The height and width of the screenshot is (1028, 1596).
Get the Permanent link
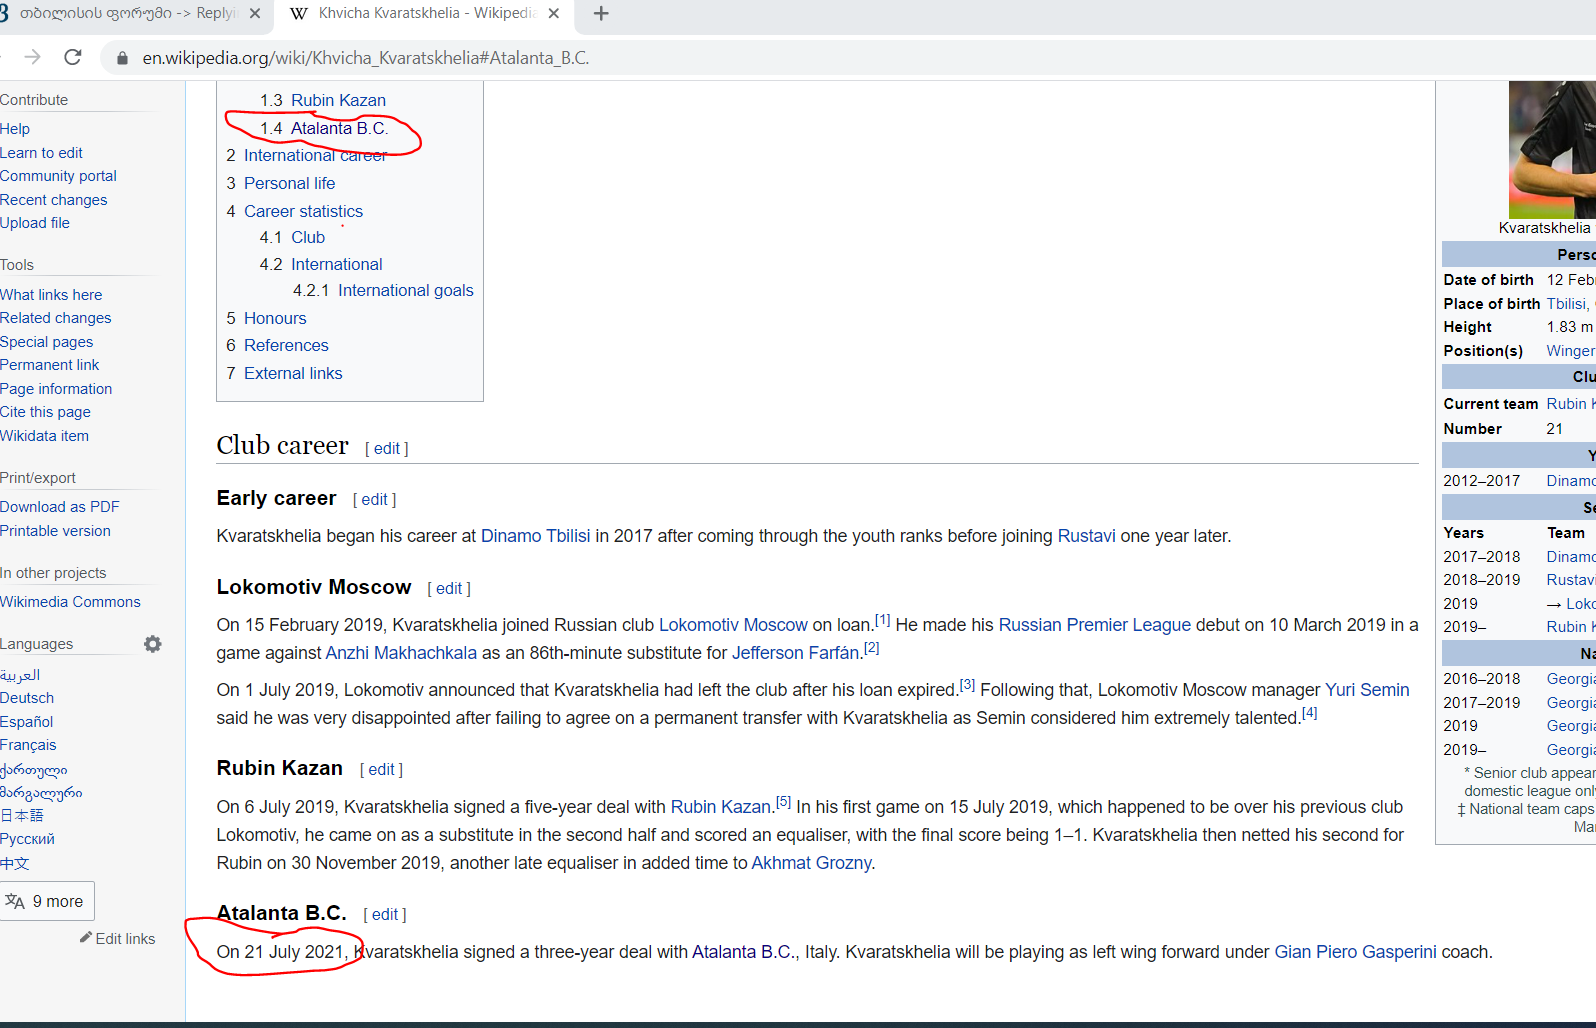click(49, 365)
